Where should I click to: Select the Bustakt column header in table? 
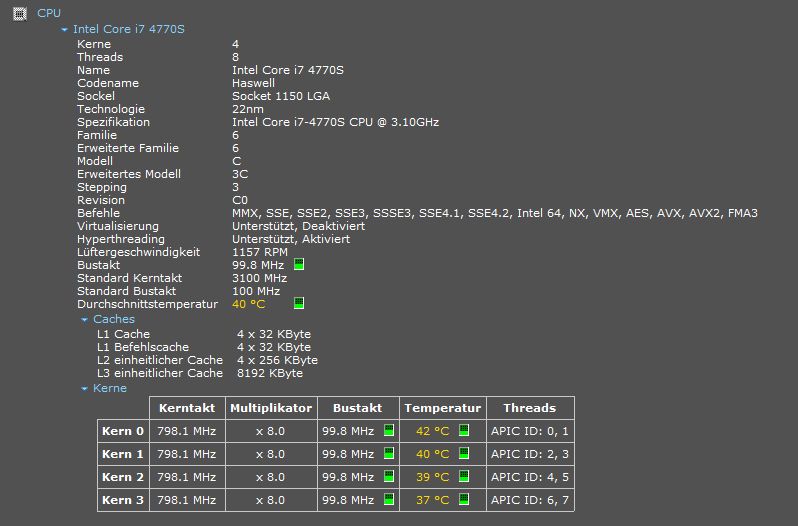[358, 408]
